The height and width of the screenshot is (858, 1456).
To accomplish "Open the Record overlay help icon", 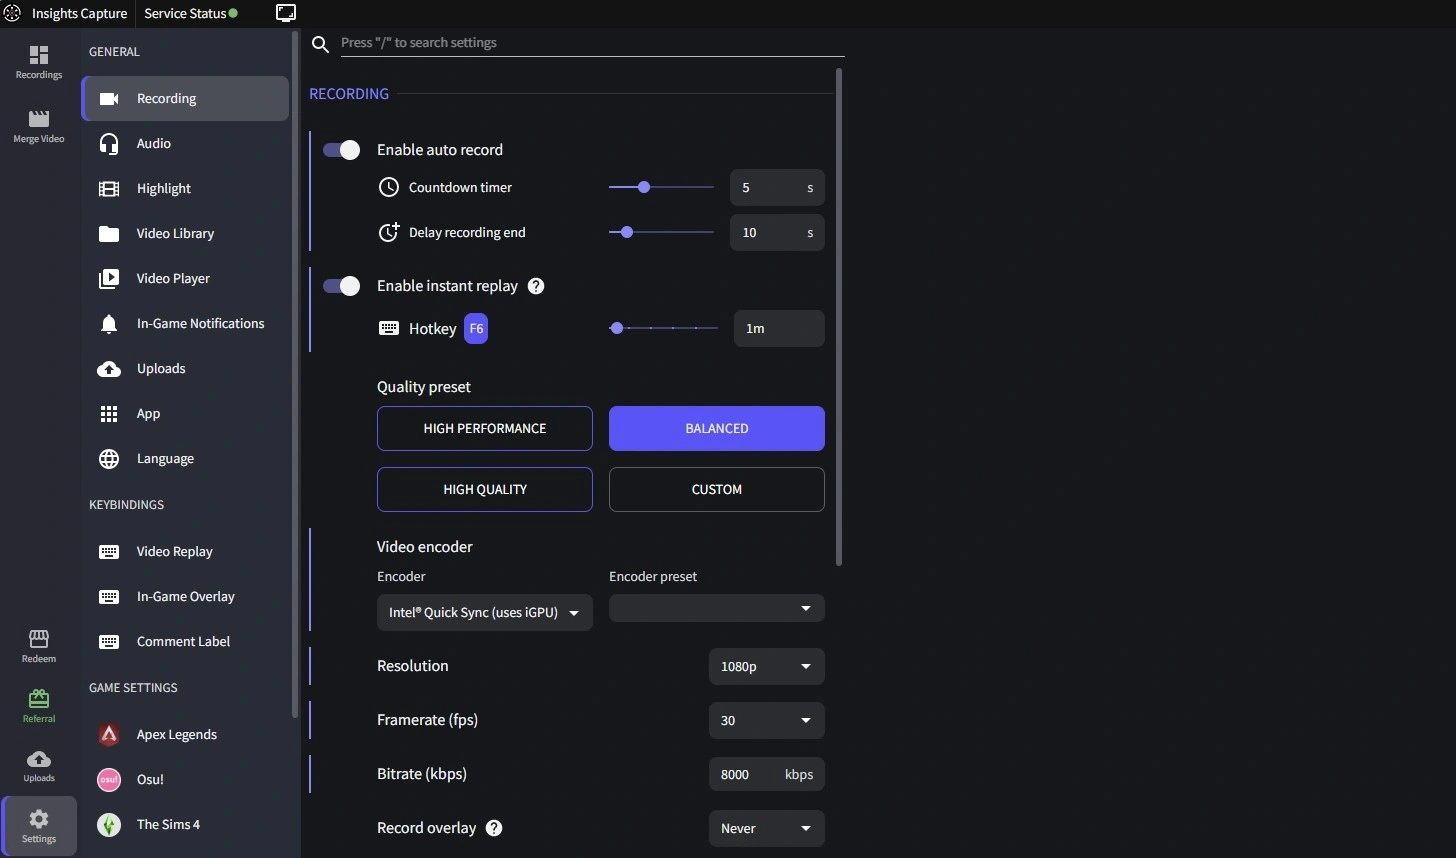I will 492,828.
